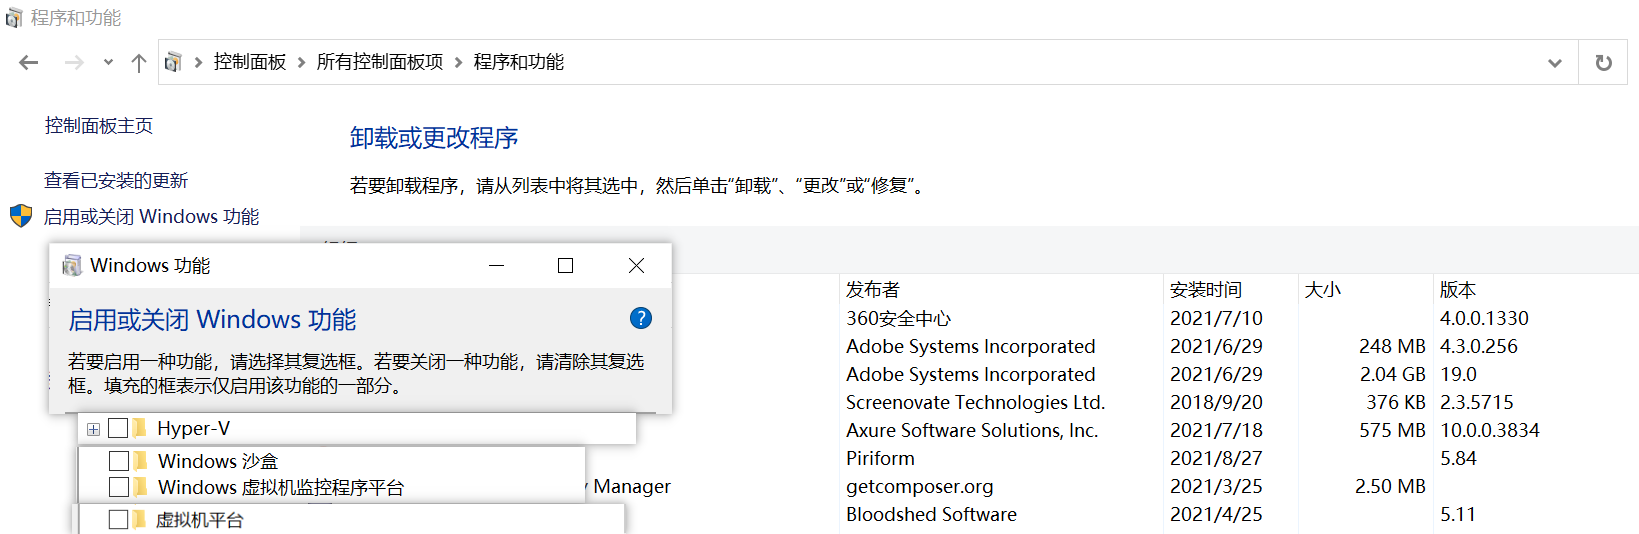Close the Windows 功能 dialog
The height and width of the screenshot is (534, 1639).
click(x=636, y=266)
